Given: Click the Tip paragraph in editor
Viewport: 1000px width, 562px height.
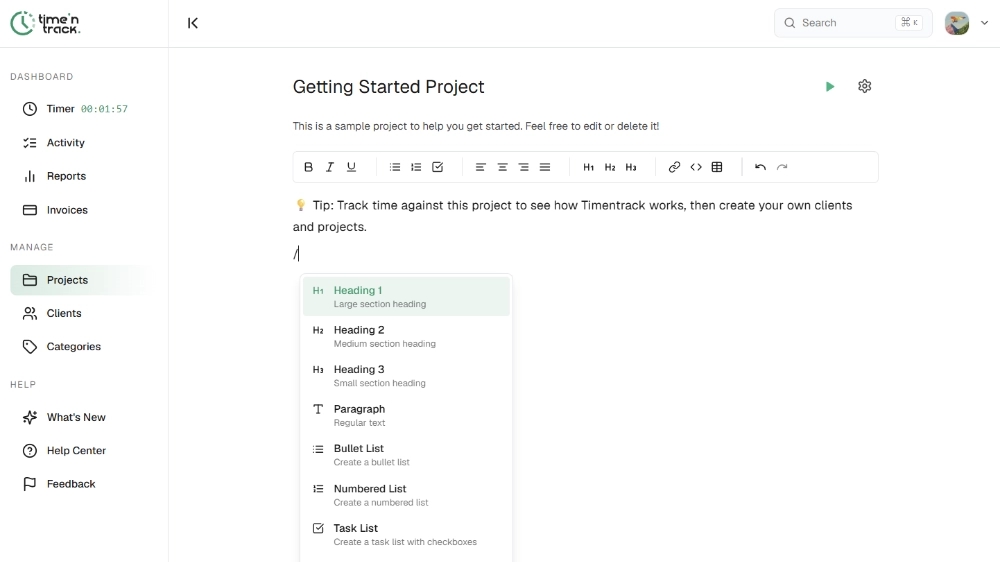Looking at the screenshot, I should pyautogui.click(x=573, y=216).
